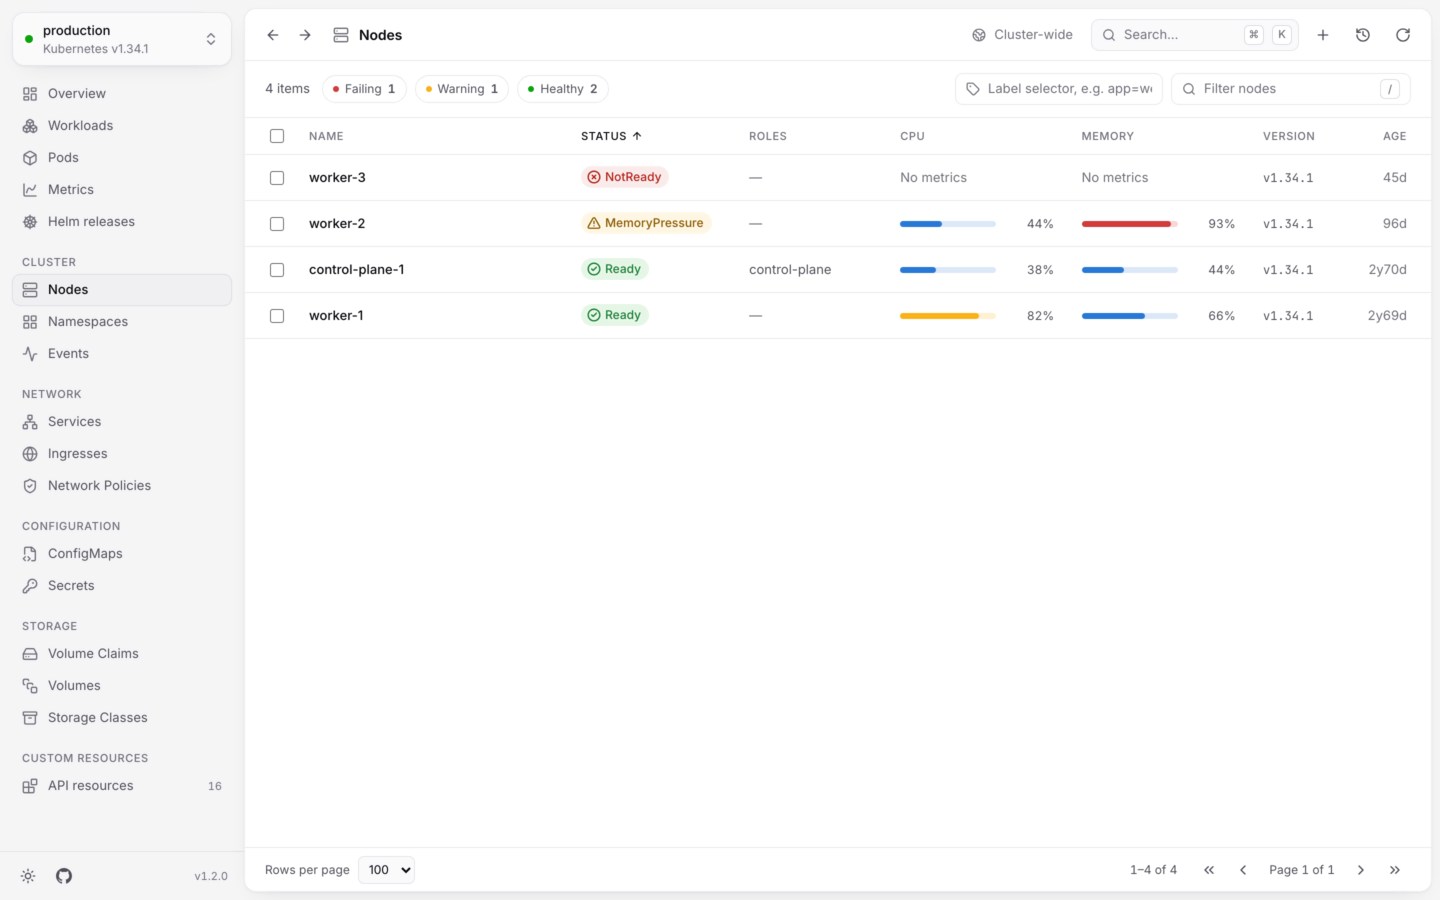The height and width of the screenshot is (900, 1440).
Task: Open the control-plane-1 node link
Action: (x=357, y=270)
